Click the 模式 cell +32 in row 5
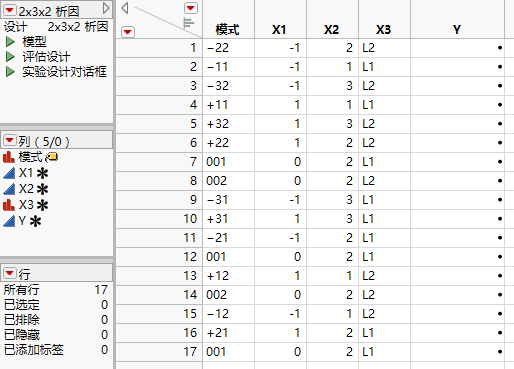This screenshot has height=369, width=514. tap(228, 124)
